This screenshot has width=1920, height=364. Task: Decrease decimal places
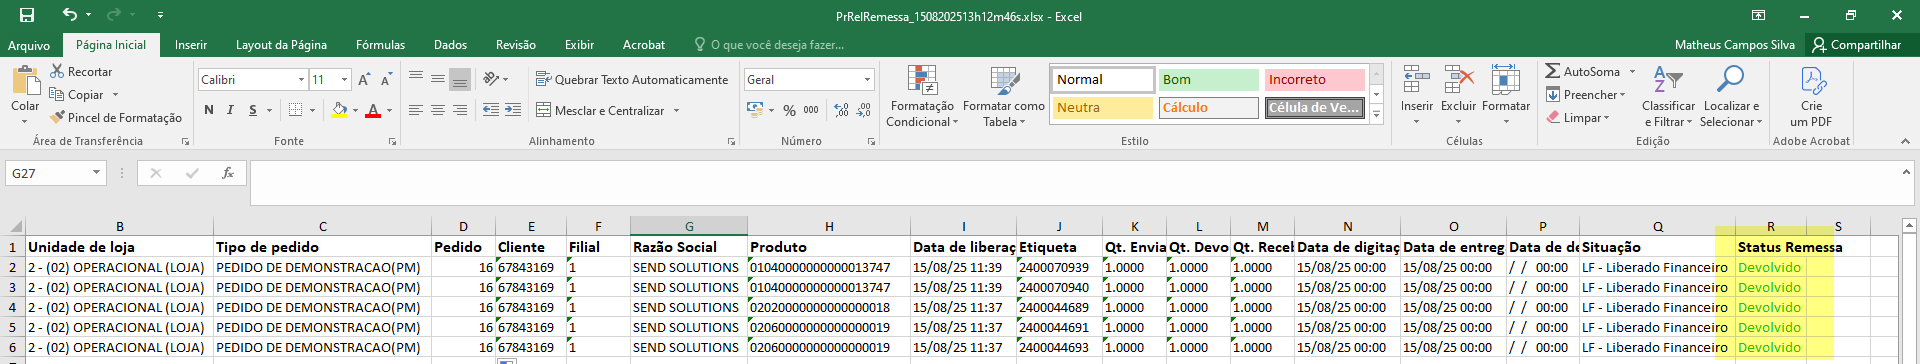[864, 110]
